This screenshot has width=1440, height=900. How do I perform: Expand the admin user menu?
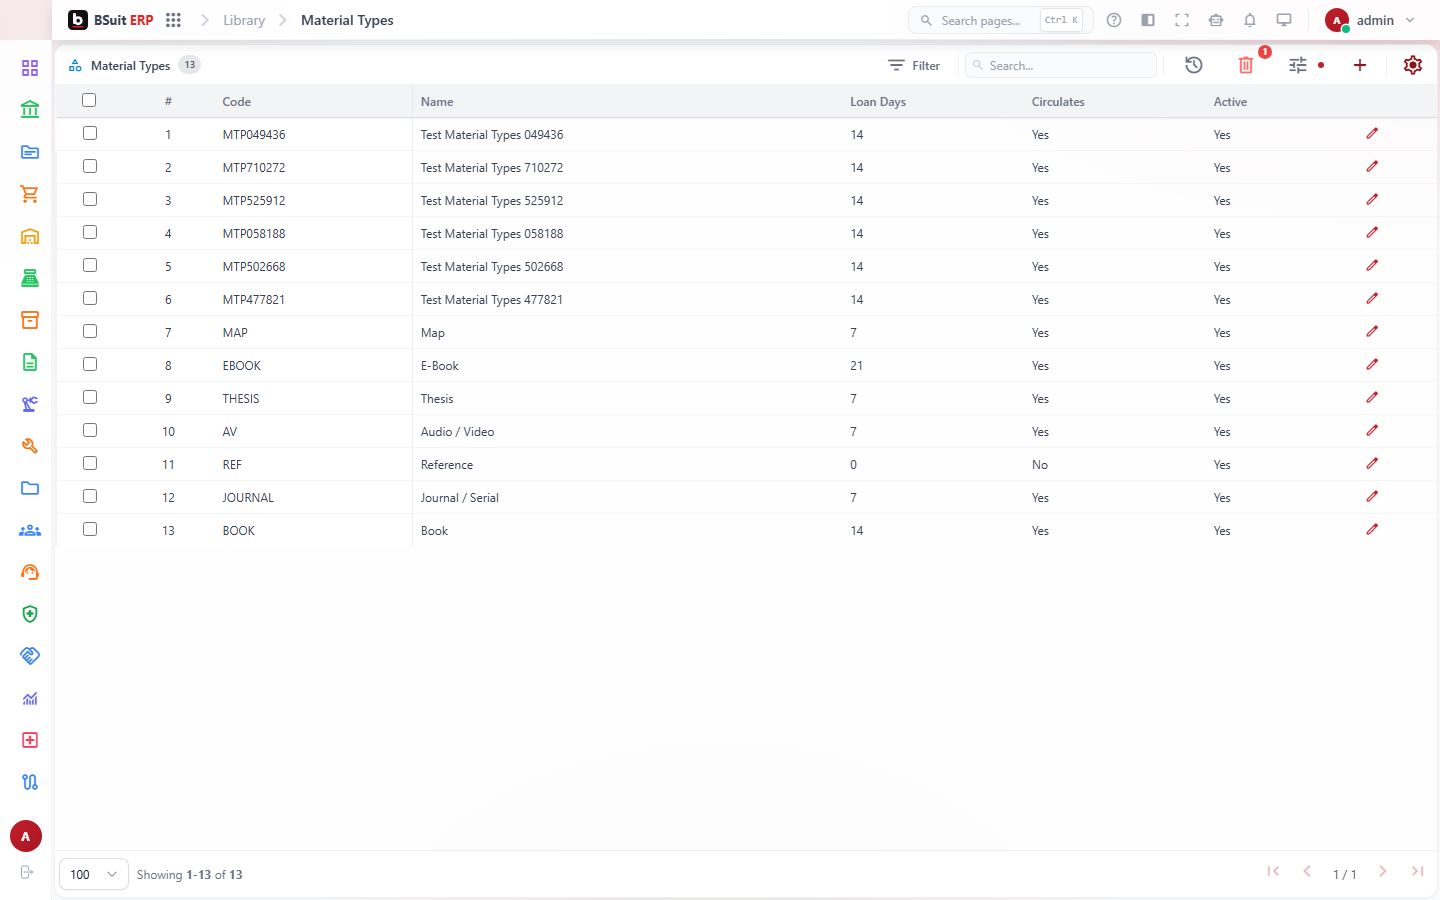(1370, 20)
